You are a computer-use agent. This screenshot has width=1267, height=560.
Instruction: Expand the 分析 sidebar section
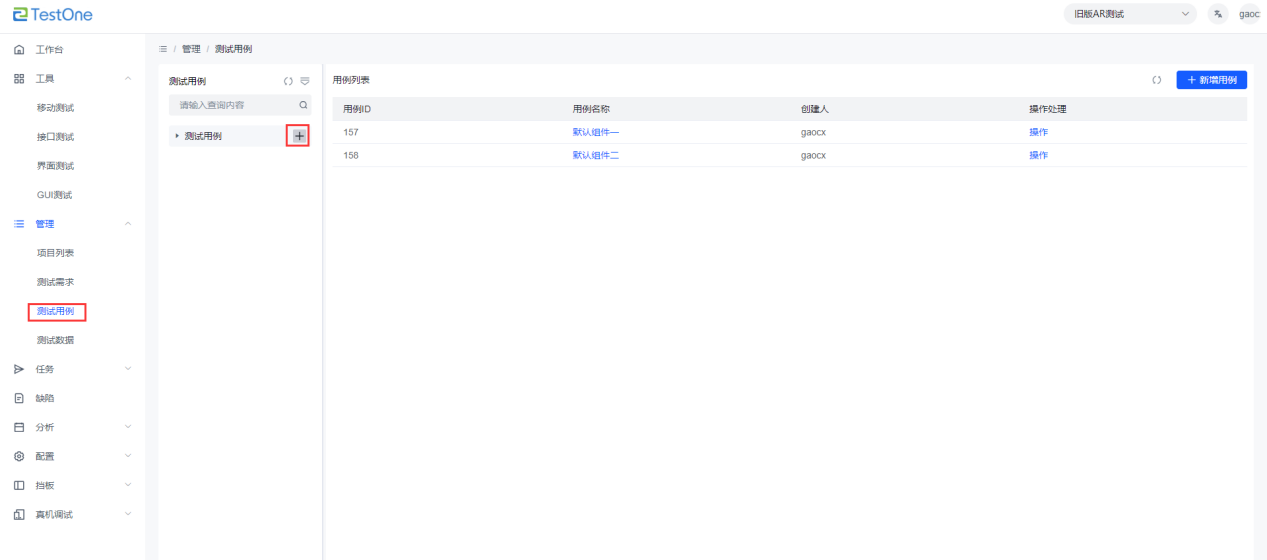click(x=70, y=427)
